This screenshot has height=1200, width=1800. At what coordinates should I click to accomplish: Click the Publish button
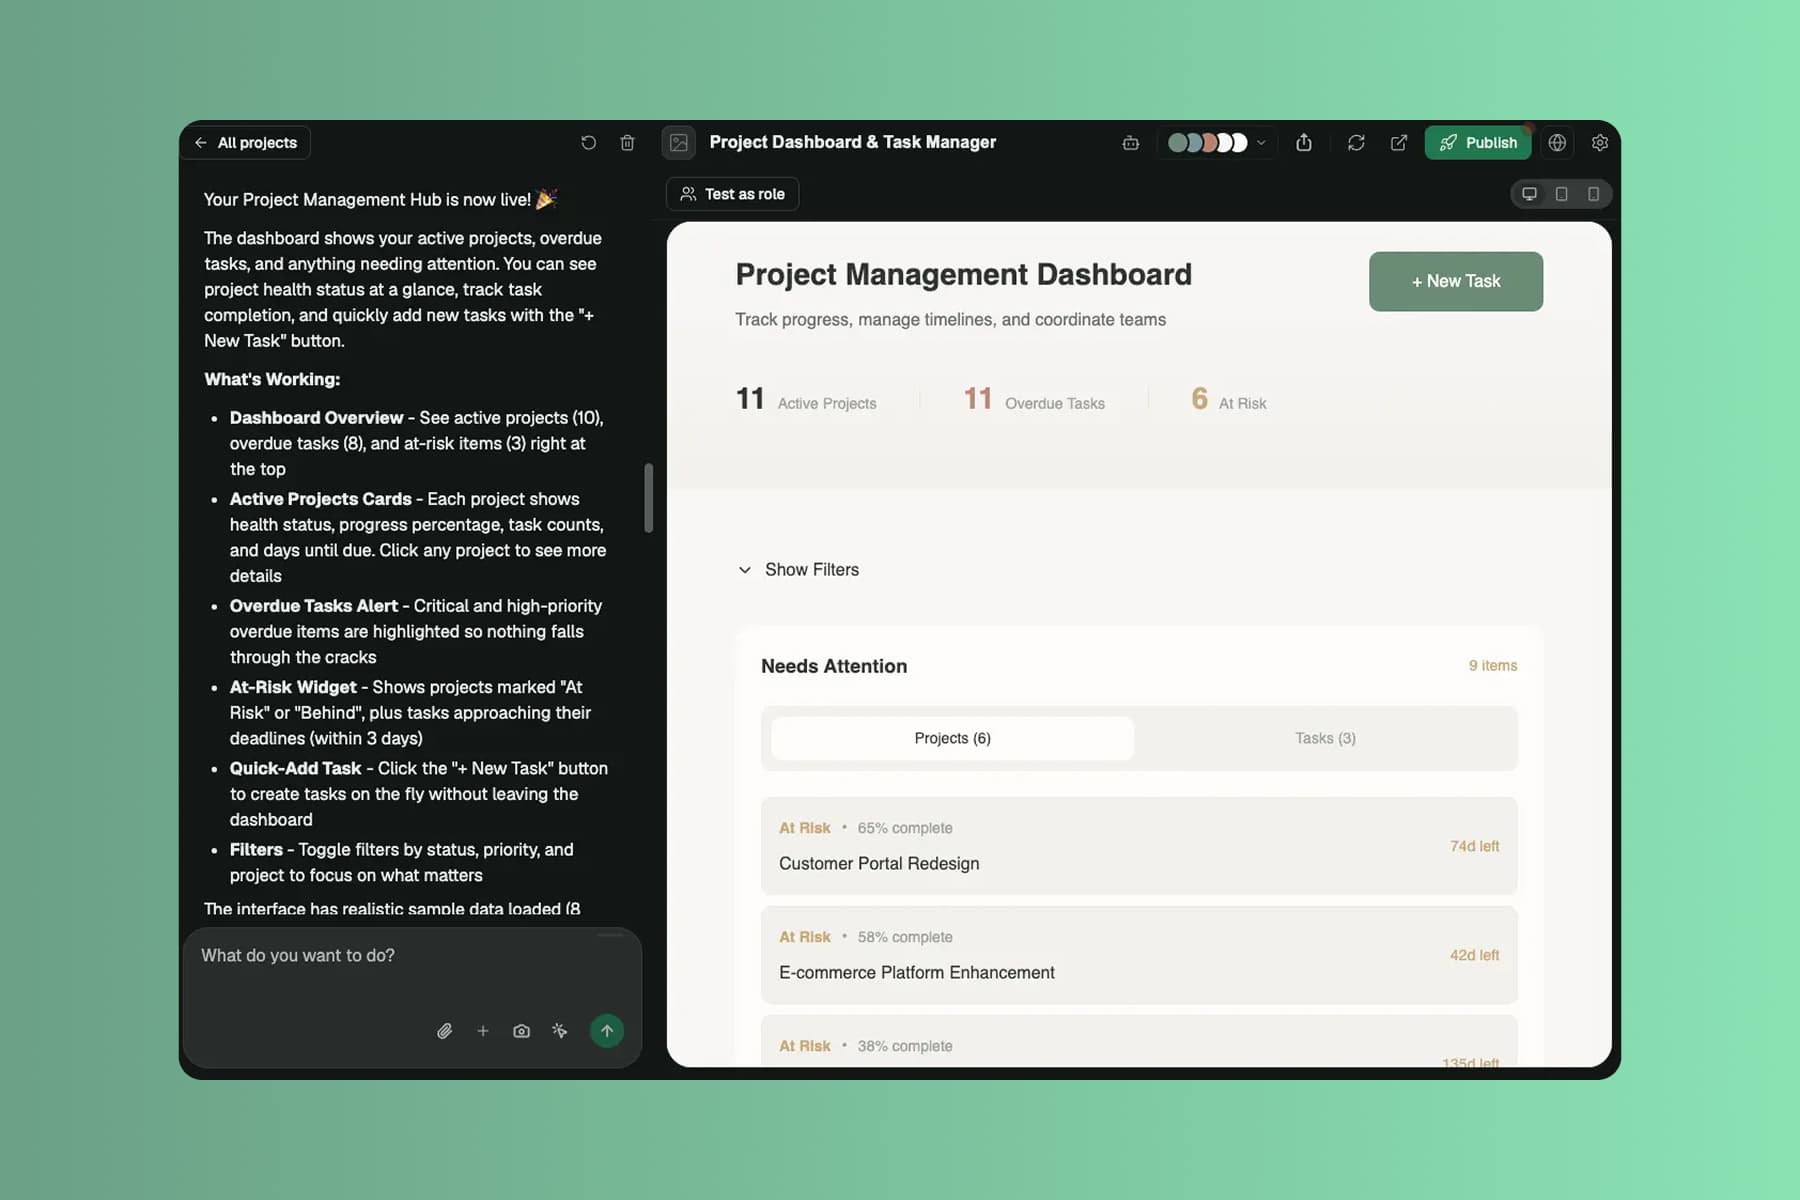(1478, 143)
